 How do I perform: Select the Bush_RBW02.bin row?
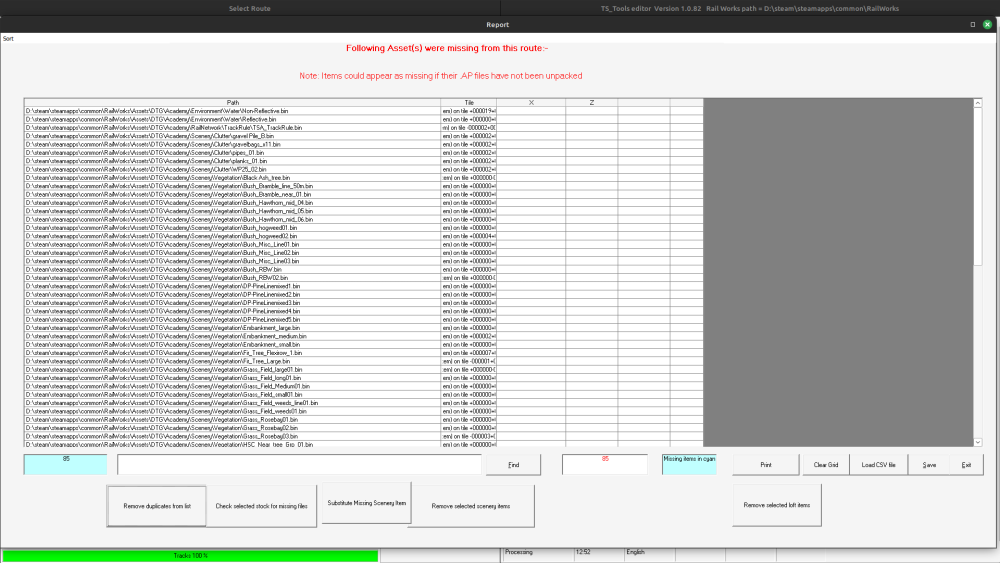coord(364,278)
